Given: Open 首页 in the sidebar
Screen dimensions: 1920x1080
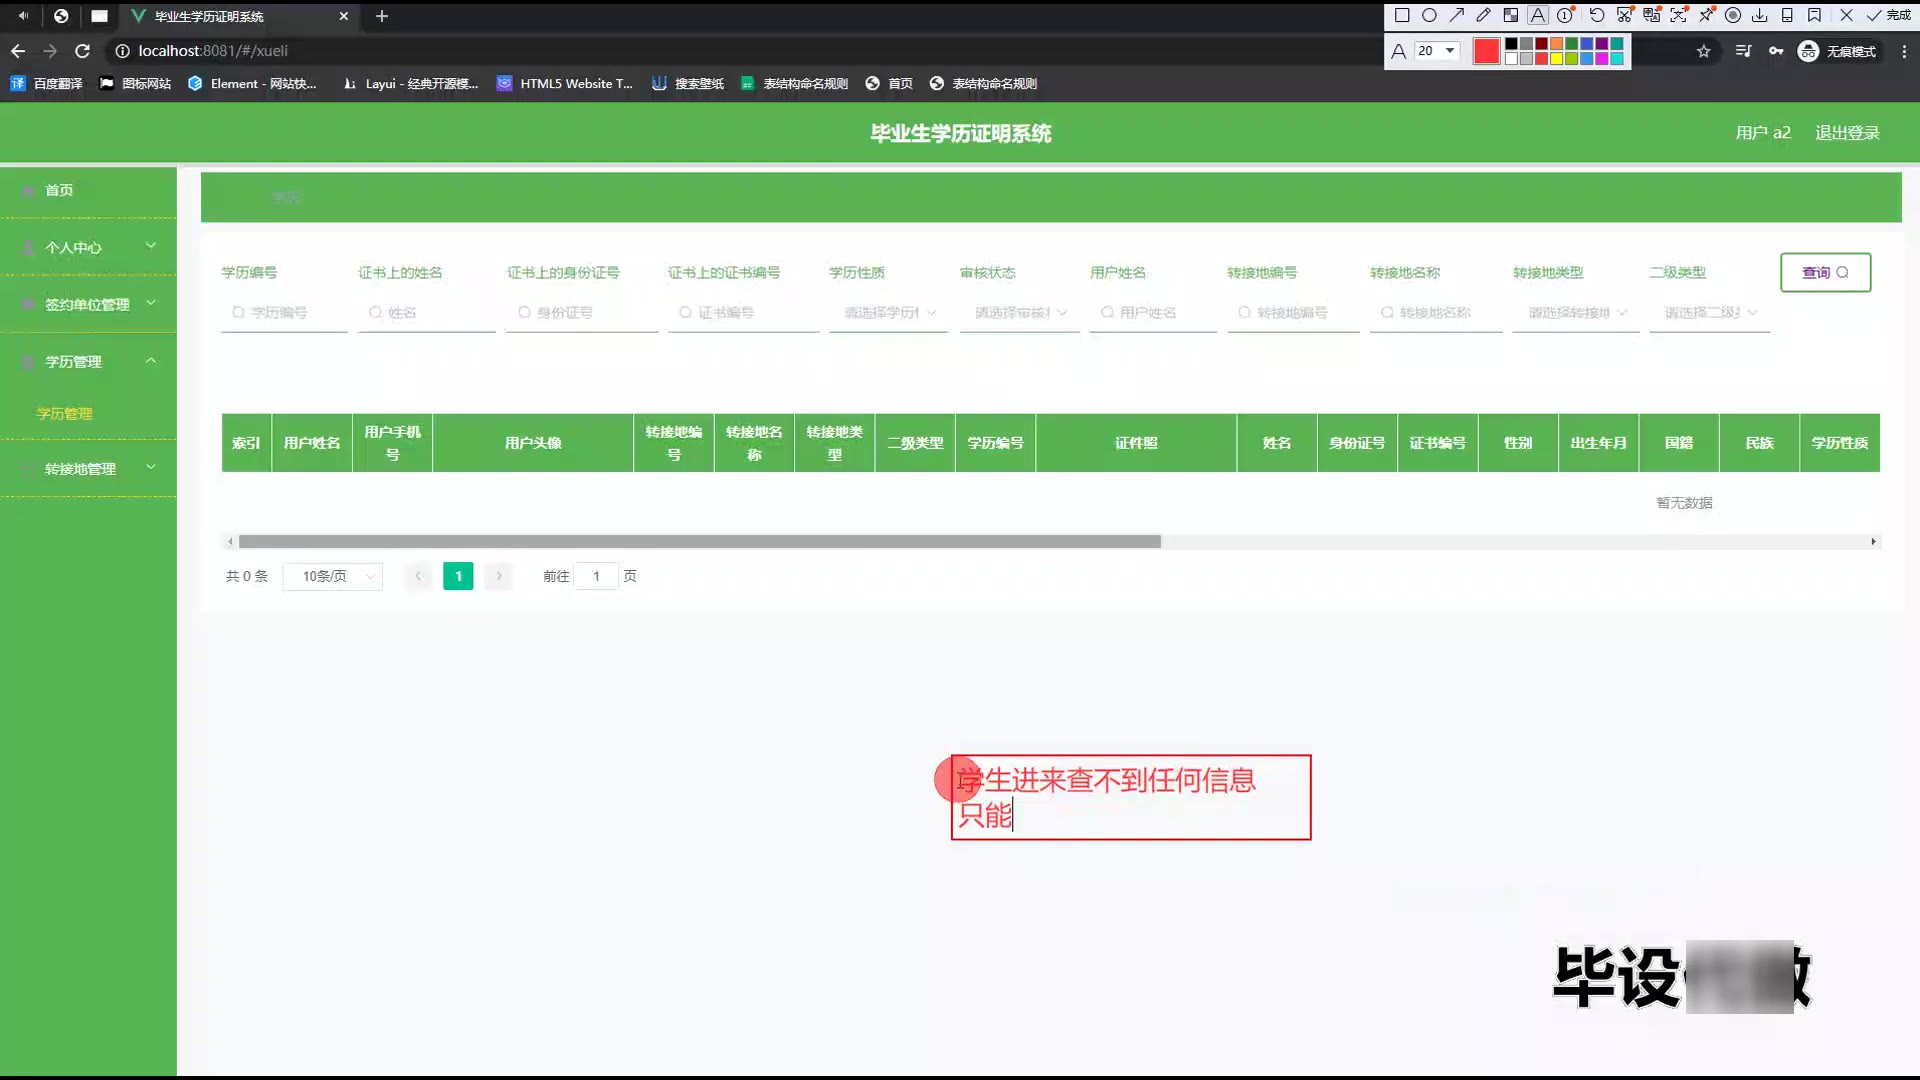Looking at the screenshot, I should pos(59,190).
